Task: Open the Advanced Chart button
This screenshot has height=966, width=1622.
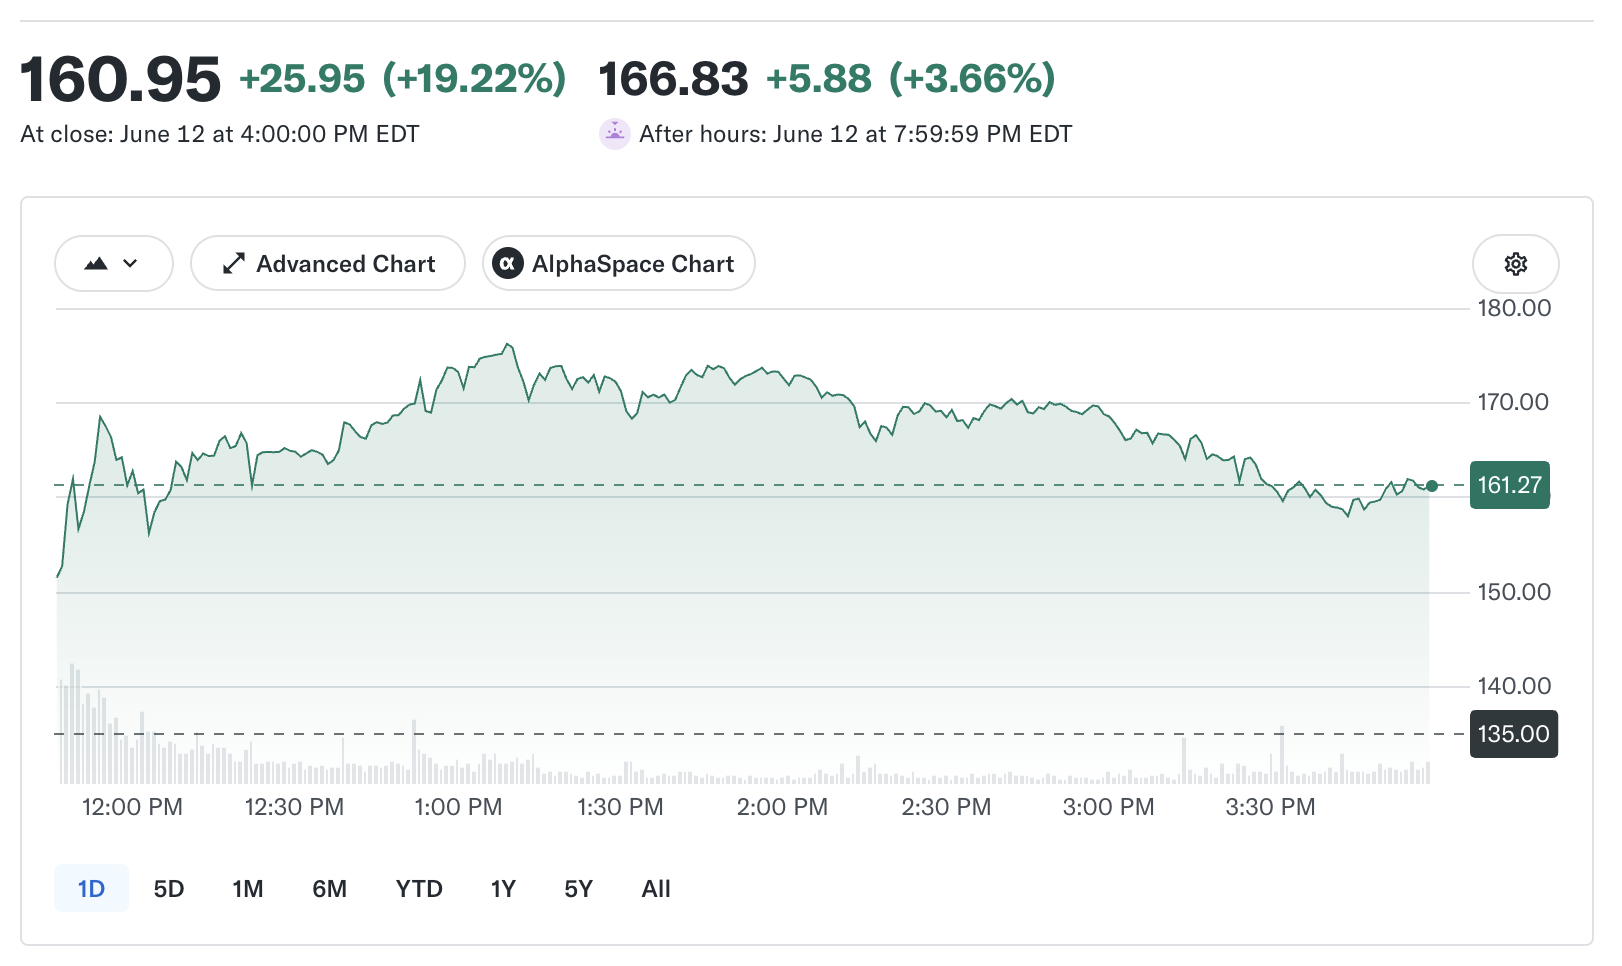Action: pyautogui.click(x=328, y=264)
